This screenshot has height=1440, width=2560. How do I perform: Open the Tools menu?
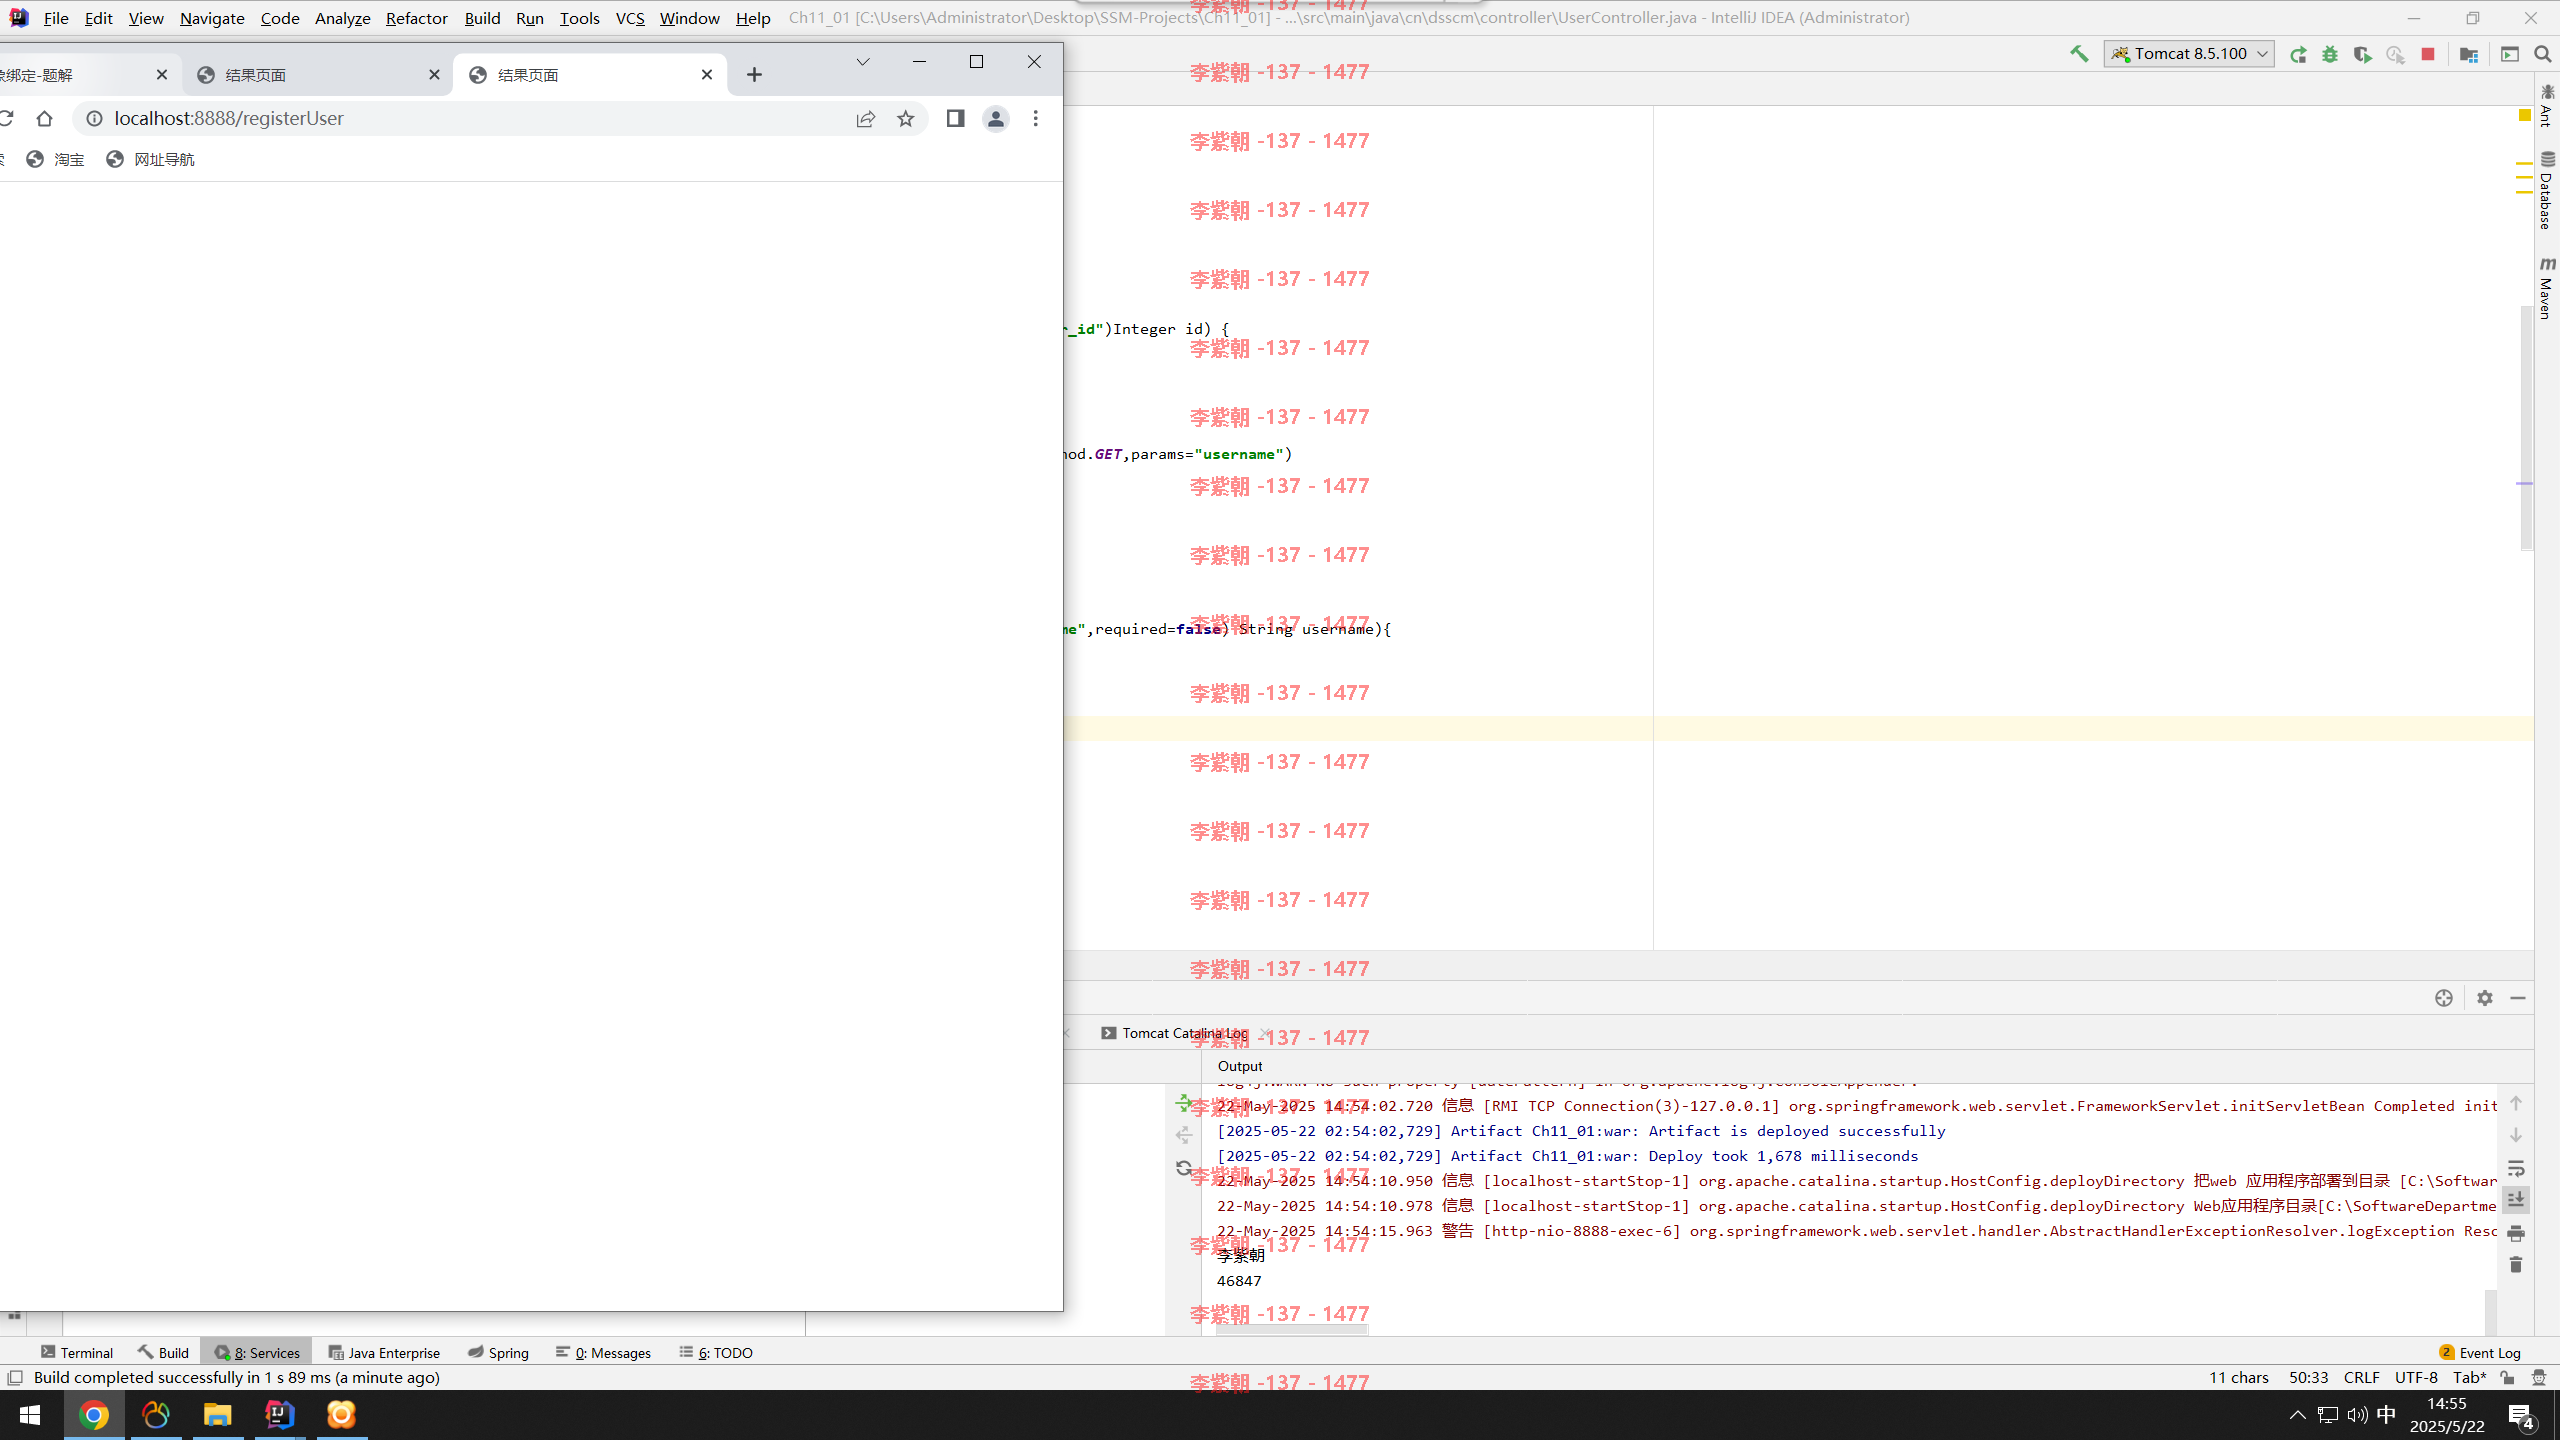click(x=579, y=18)
